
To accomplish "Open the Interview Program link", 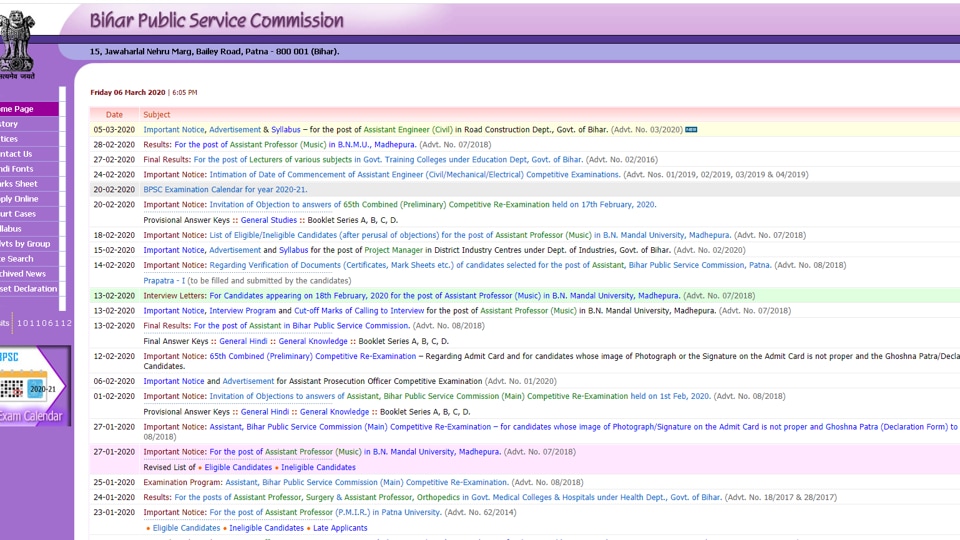I will tap(242, 311).
